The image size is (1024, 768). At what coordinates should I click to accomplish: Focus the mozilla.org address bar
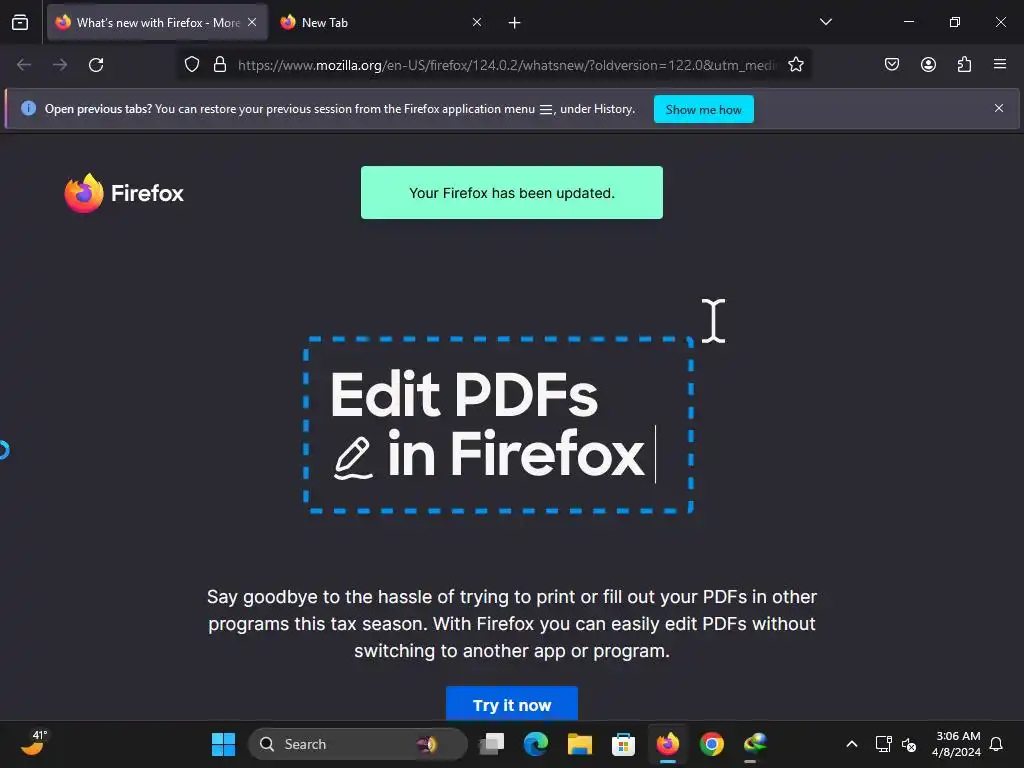pyautogui.click(x=506, y=65)
